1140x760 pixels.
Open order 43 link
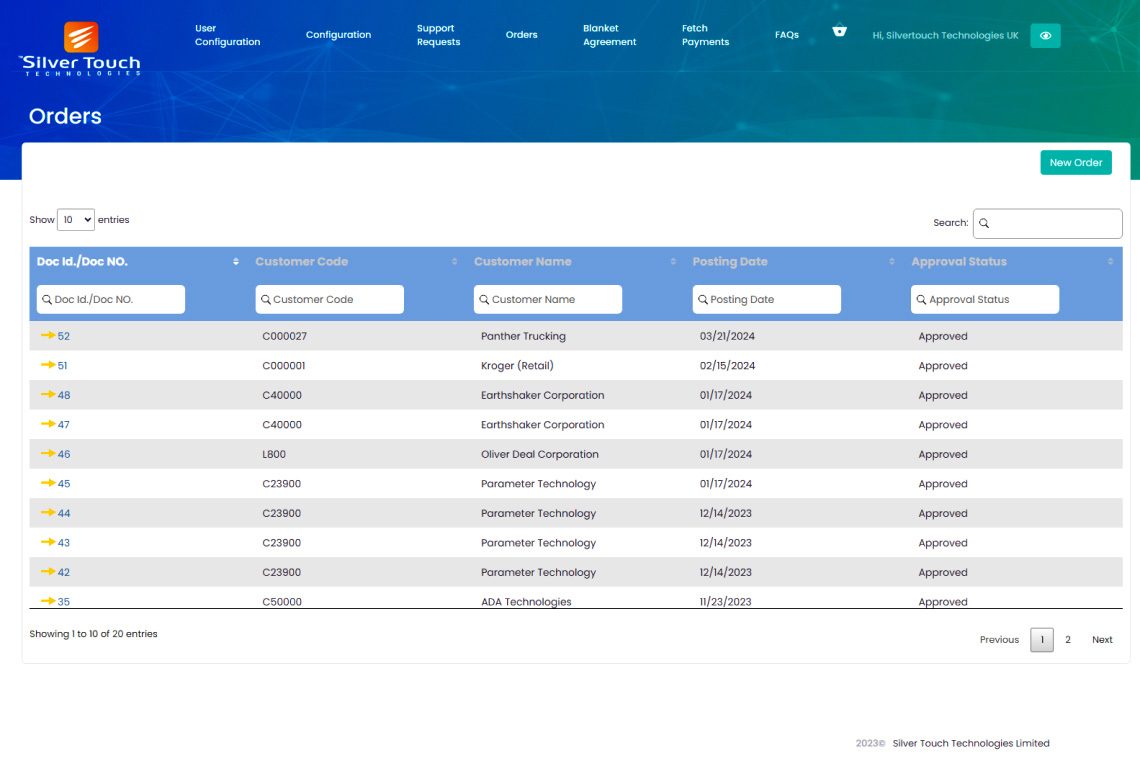pyautogui.click(x=64, y=543)
